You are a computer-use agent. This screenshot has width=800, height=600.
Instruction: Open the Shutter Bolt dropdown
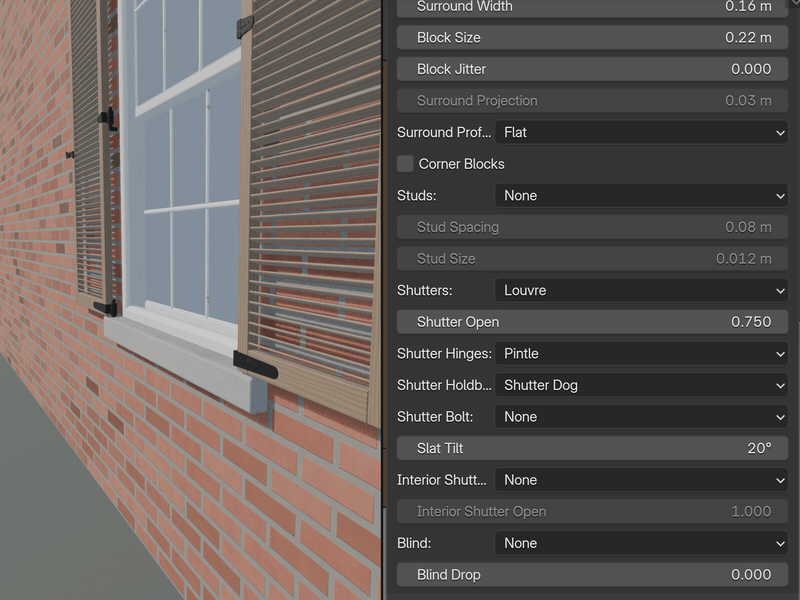click(x=641, y=417)
